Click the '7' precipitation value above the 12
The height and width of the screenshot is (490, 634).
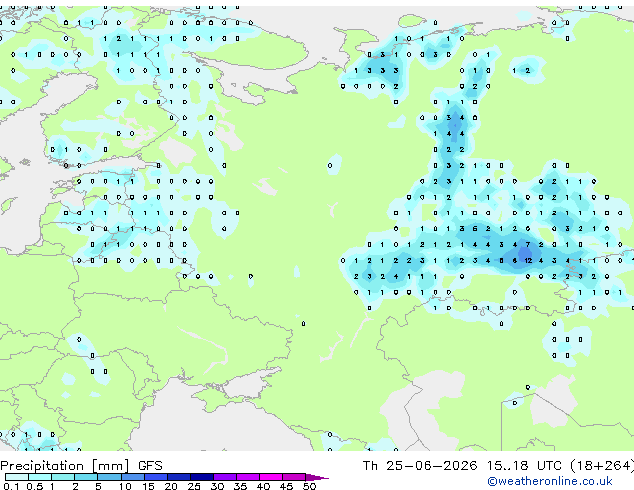[x=528, y=245]
